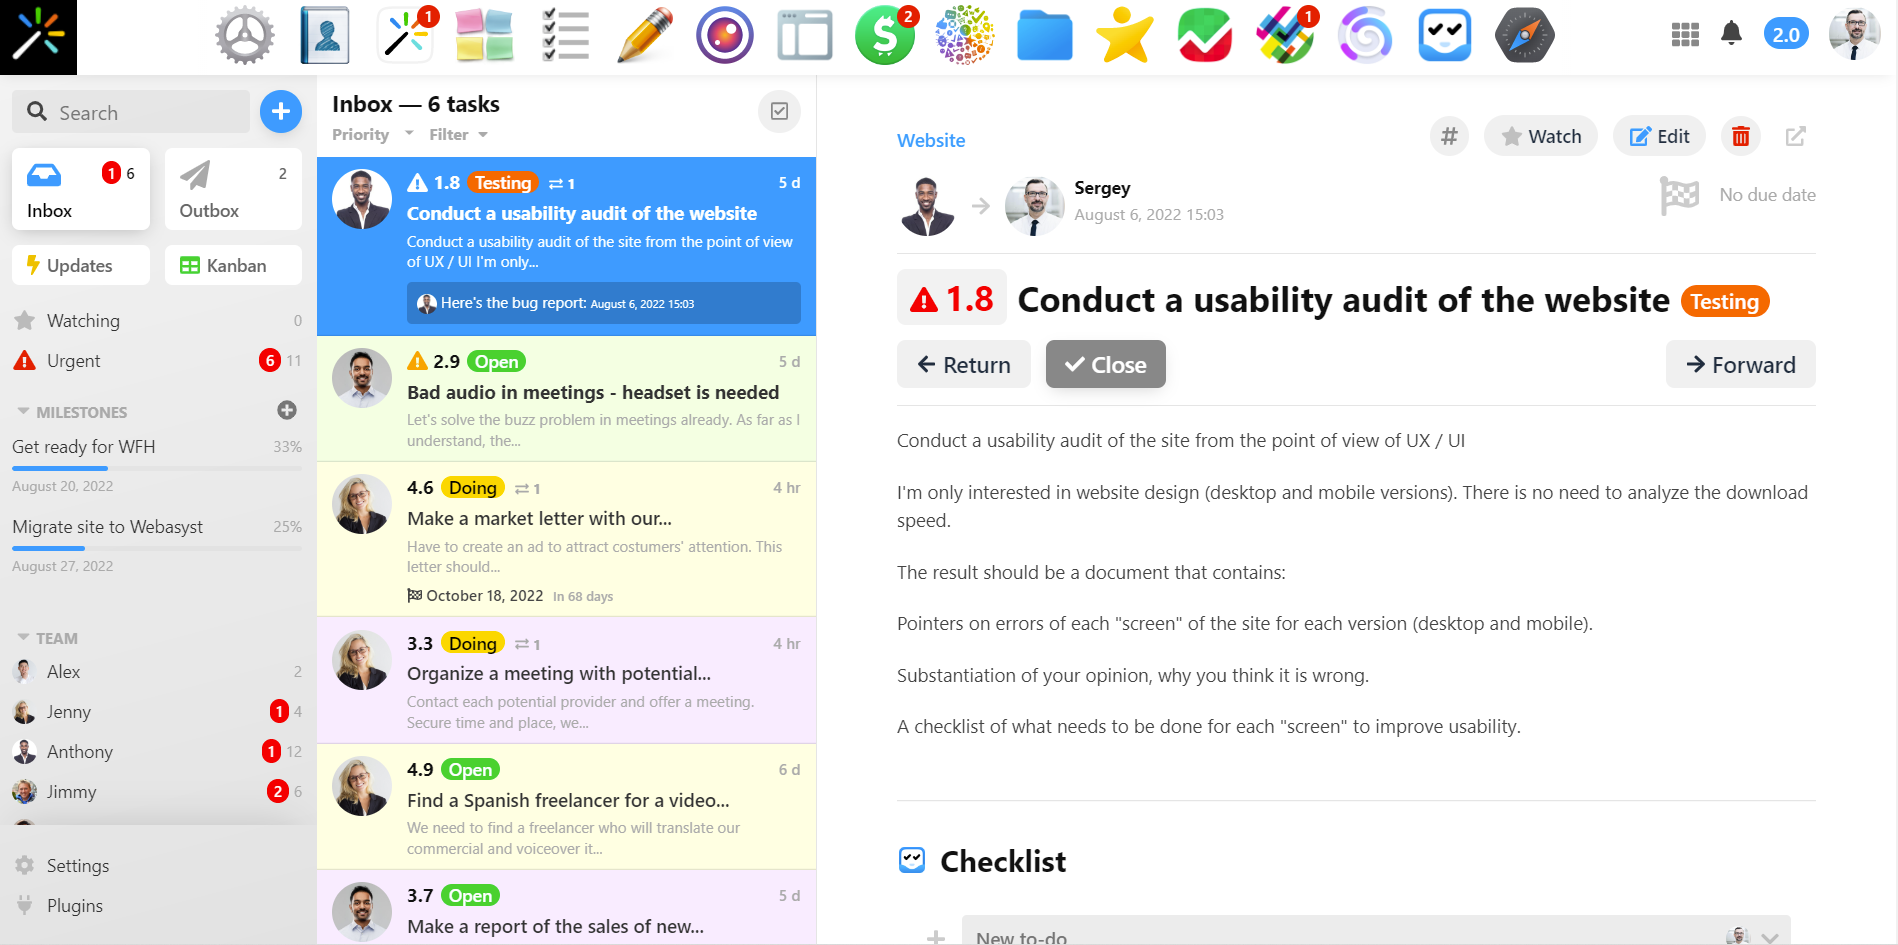
Task: Forward the task to the next stage
Action: click(1740, 364)
